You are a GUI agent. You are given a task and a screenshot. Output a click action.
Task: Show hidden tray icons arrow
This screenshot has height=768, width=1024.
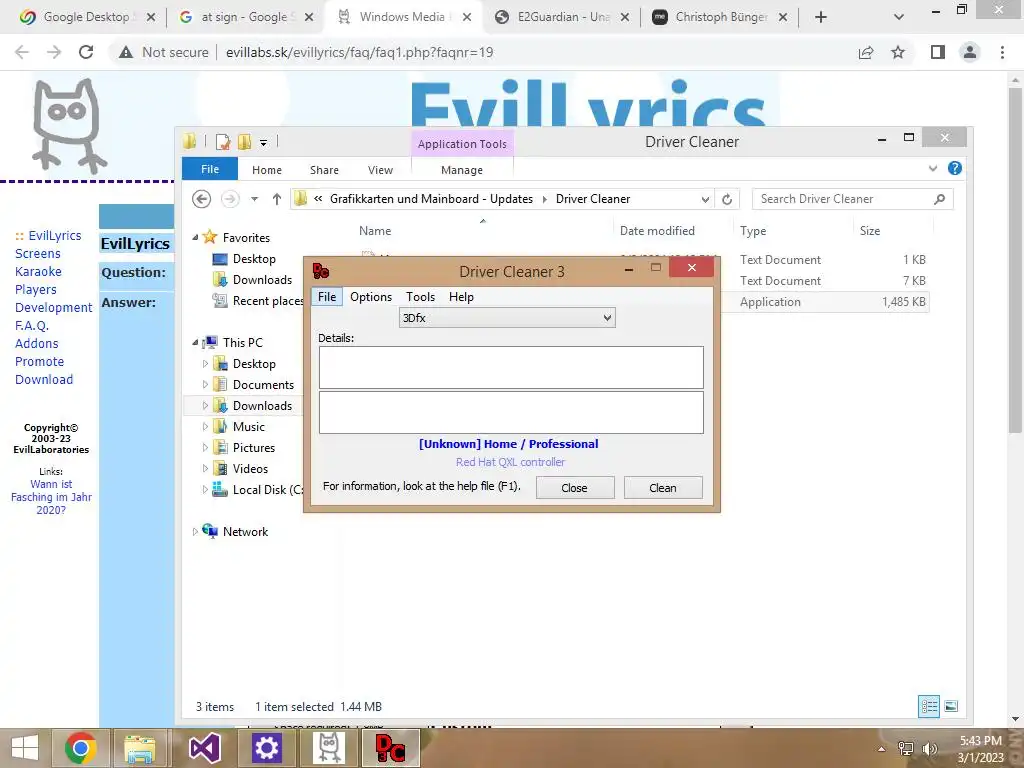(x=882, y=749)
